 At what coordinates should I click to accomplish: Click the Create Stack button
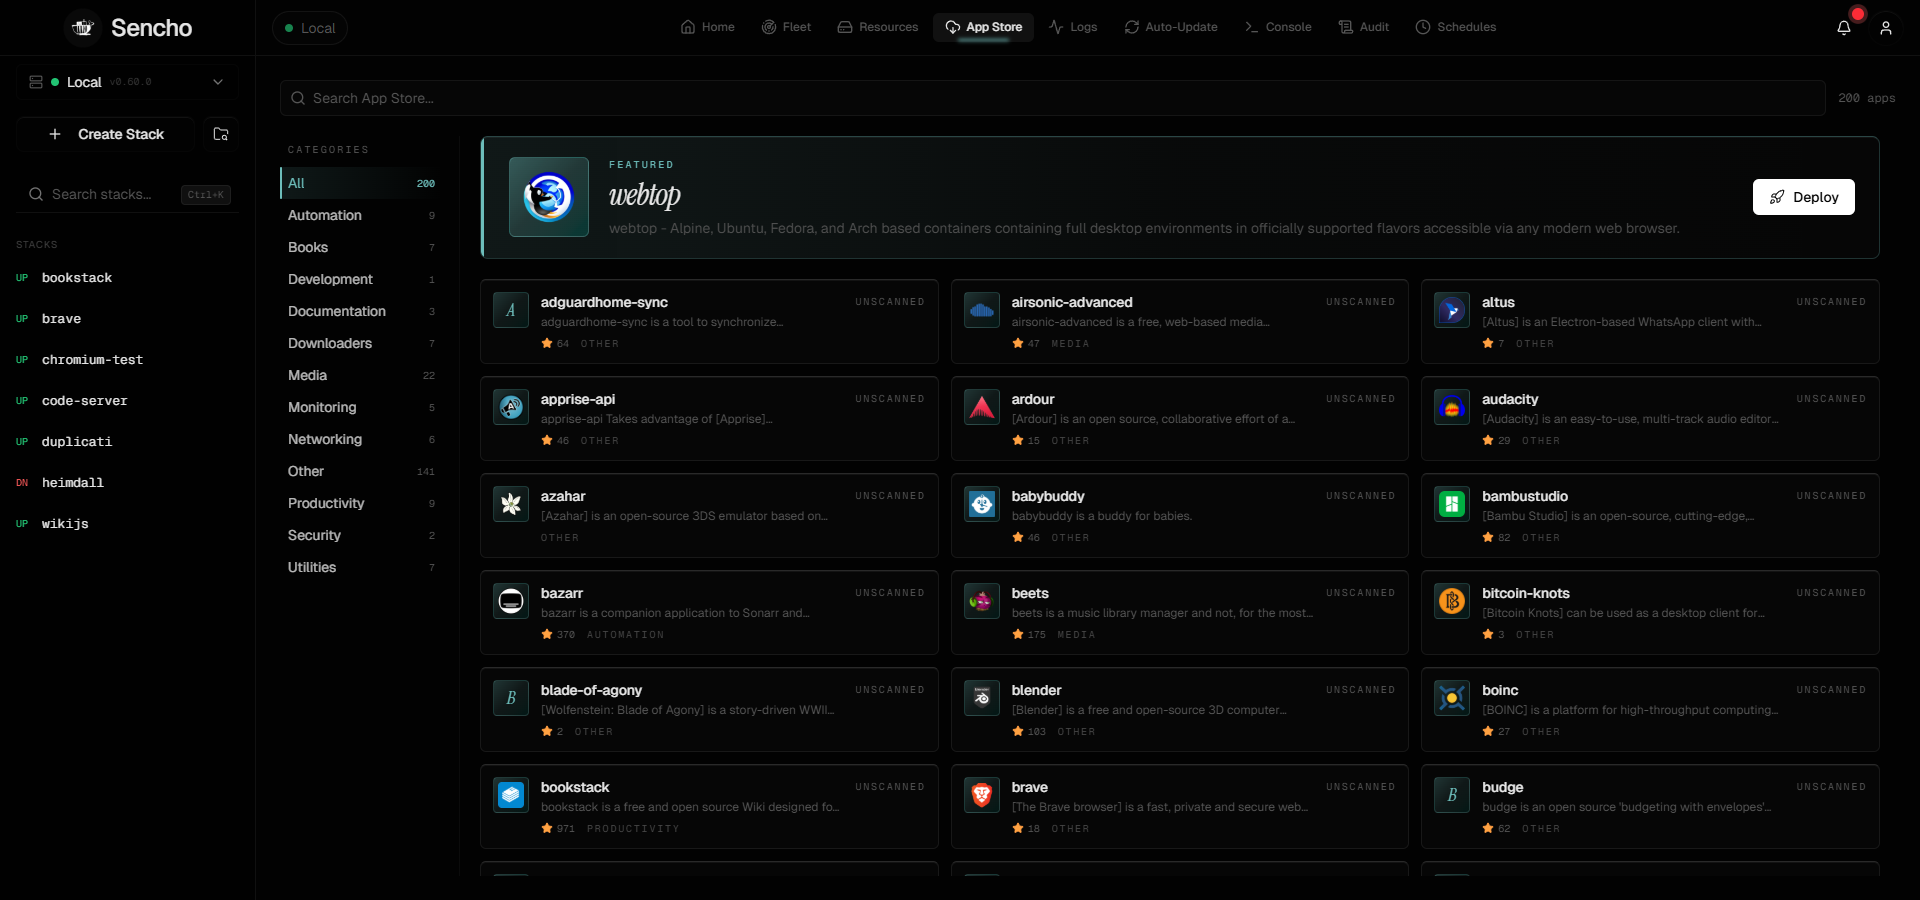107,134
